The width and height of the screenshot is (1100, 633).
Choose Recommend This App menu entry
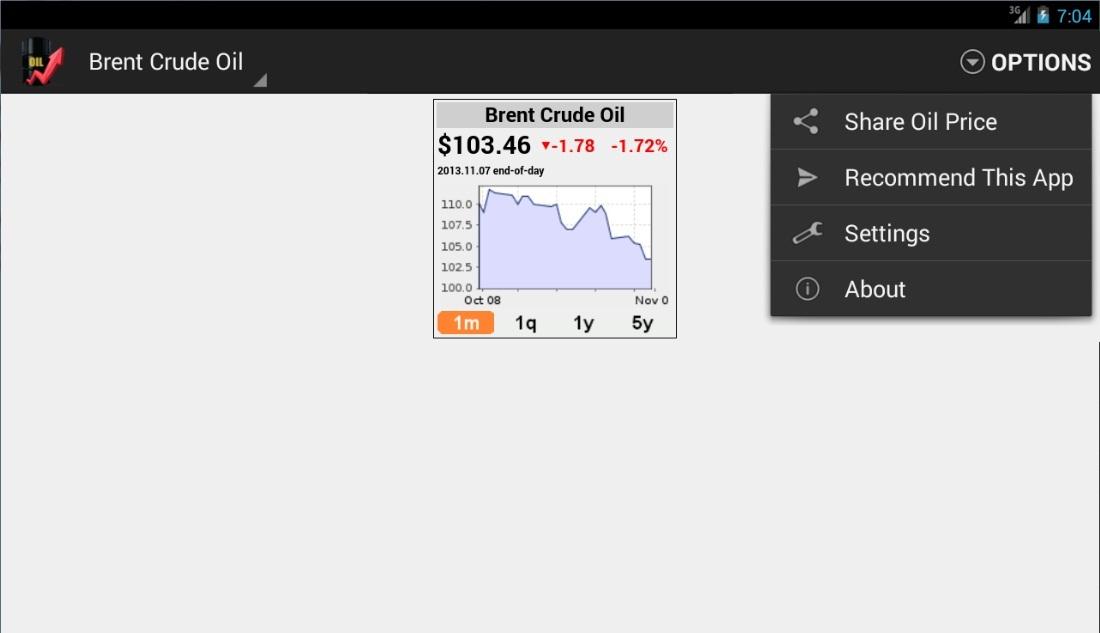pos(931,178)
